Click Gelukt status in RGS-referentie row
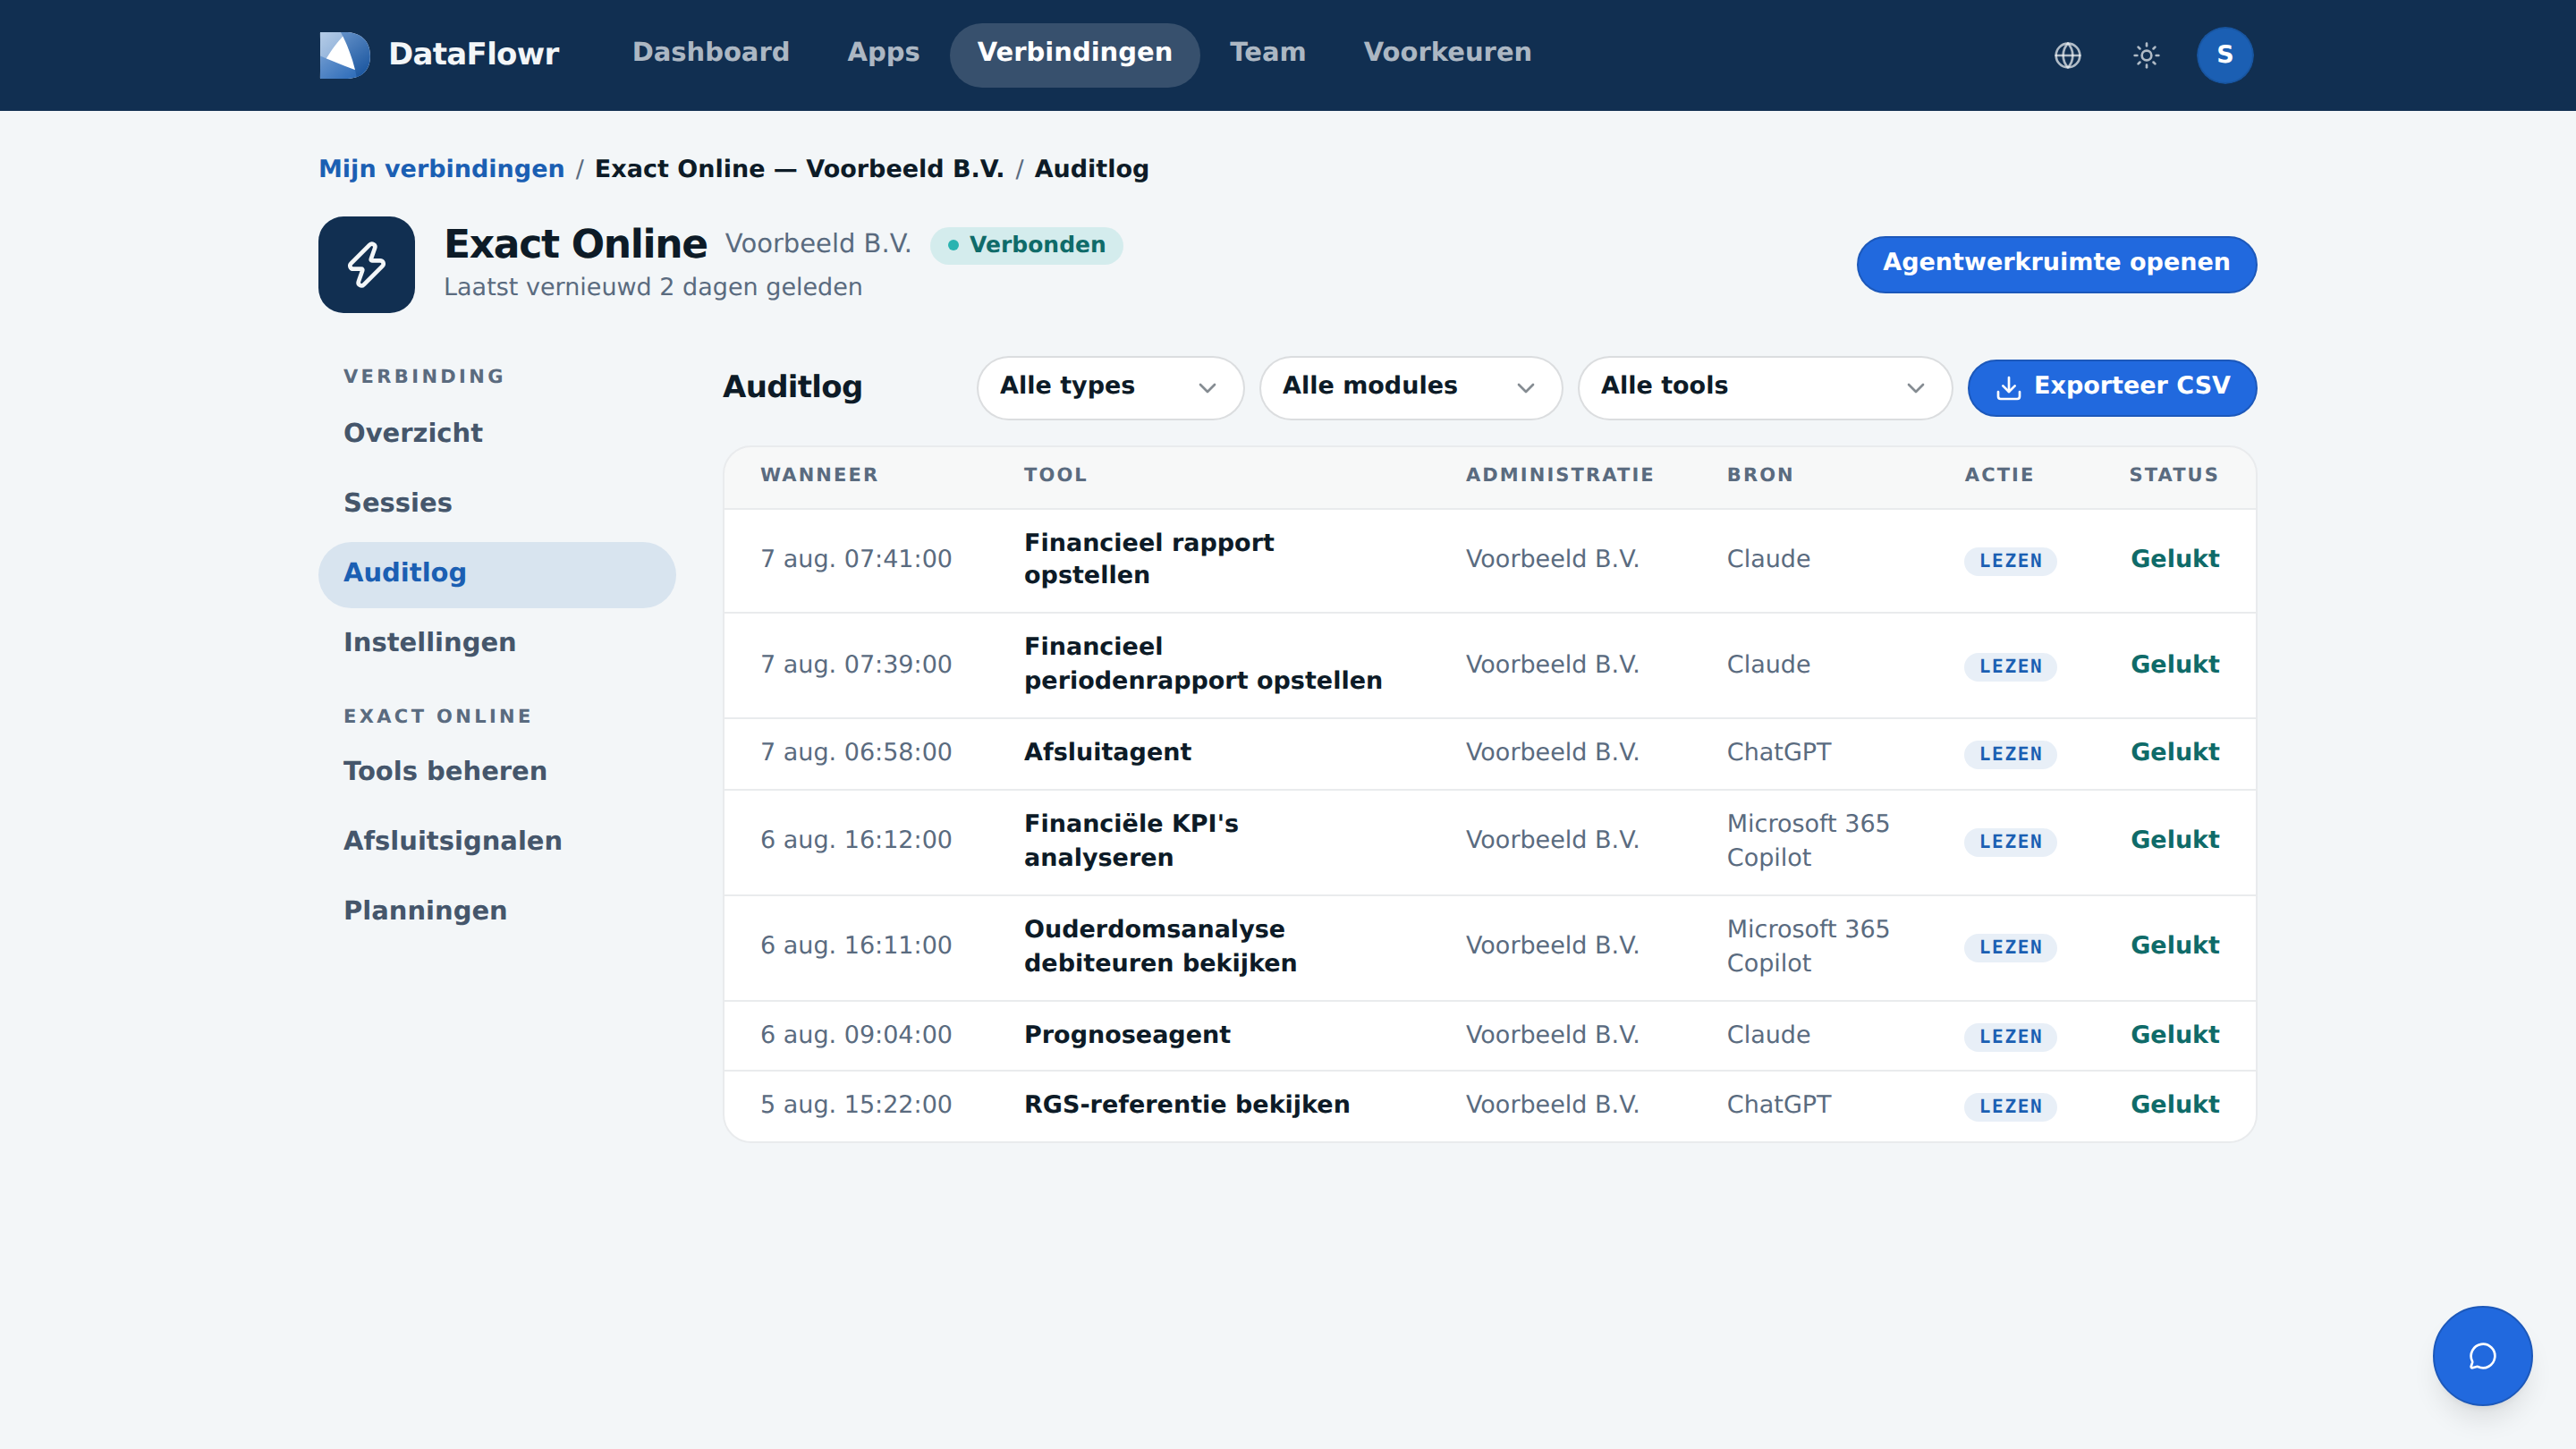2576x1449 pixels. pos(2174,1105)
